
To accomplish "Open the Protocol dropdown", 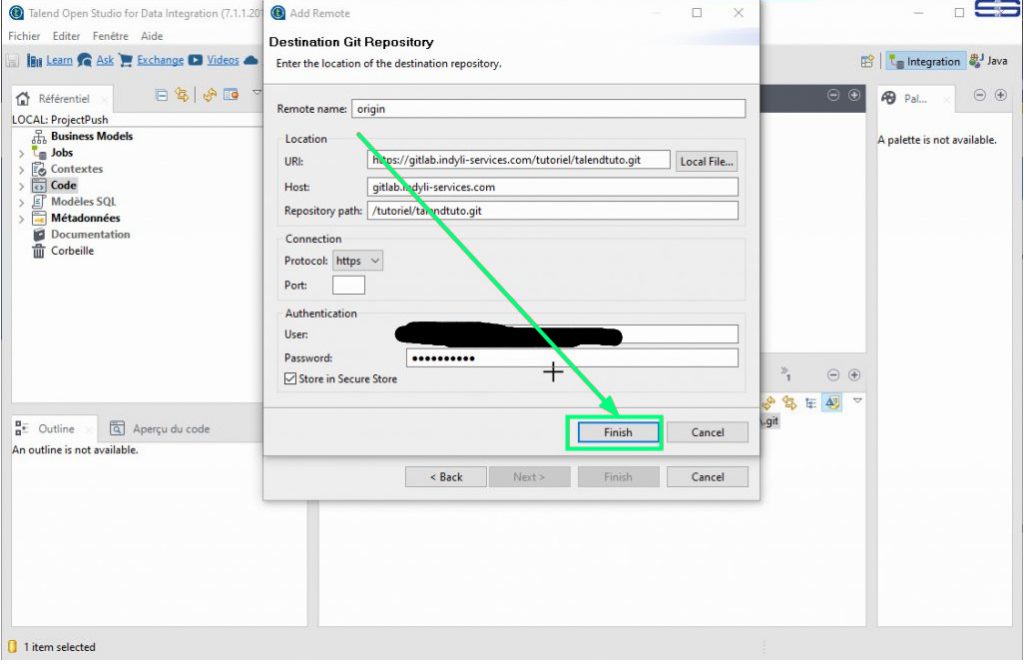I will click(x=357, y=261).
